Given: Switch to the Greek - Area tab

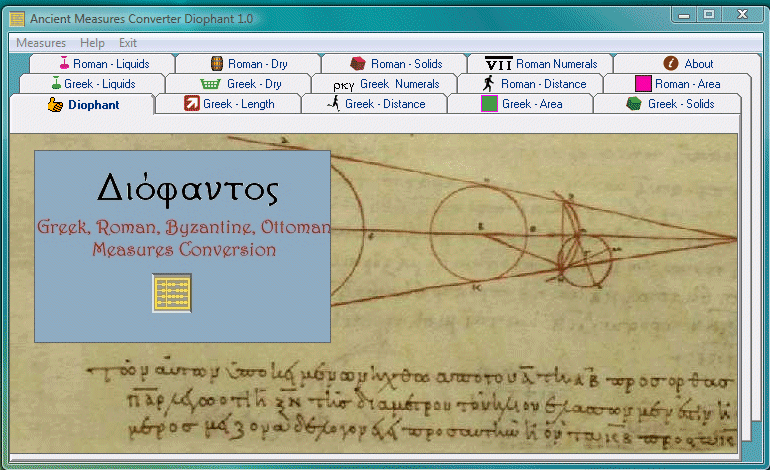Looking at the screenshot, I should click(521, 104).
